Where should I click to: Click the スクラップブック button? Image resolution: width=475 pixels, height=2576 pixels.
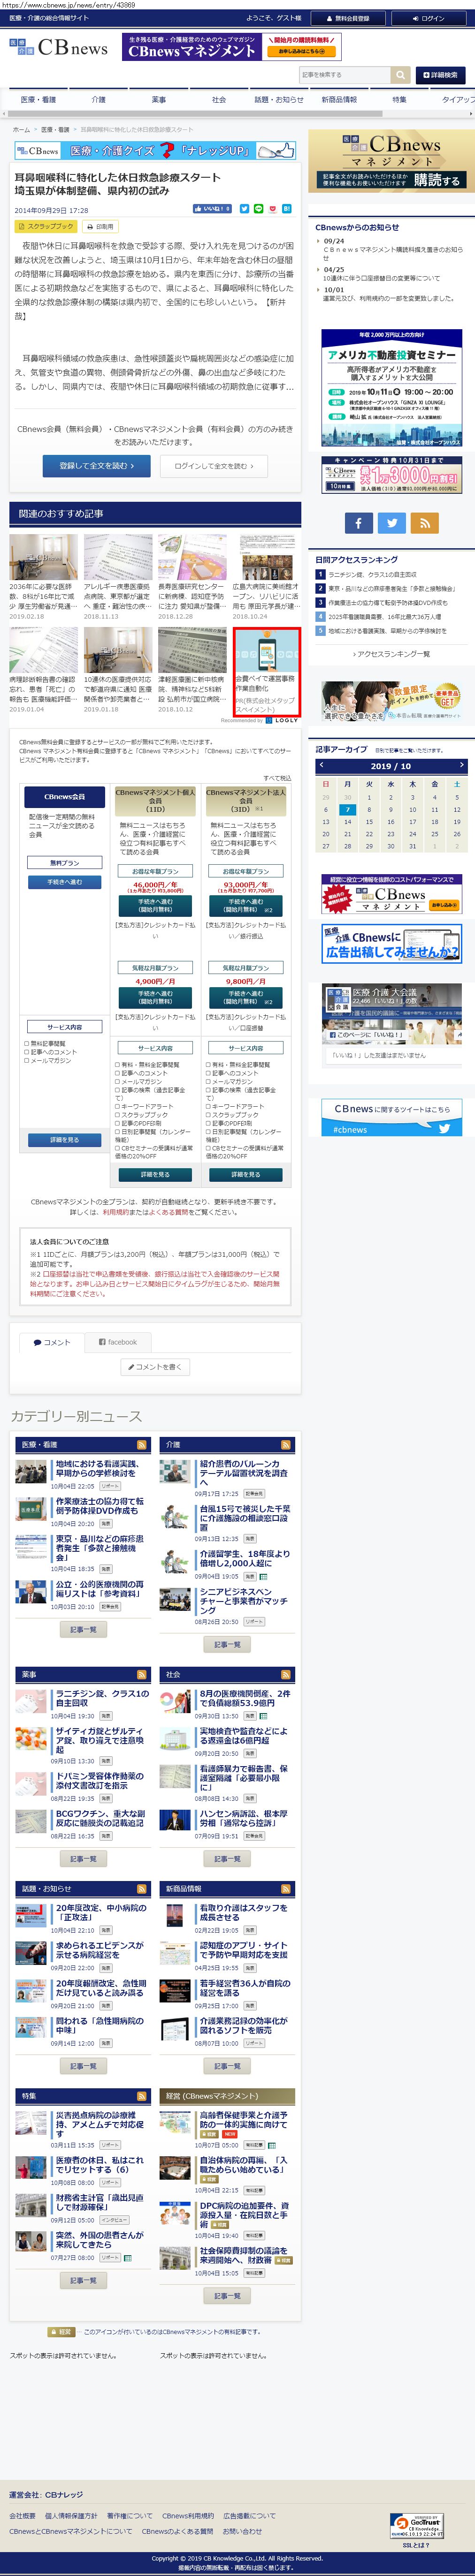(46, 227)
